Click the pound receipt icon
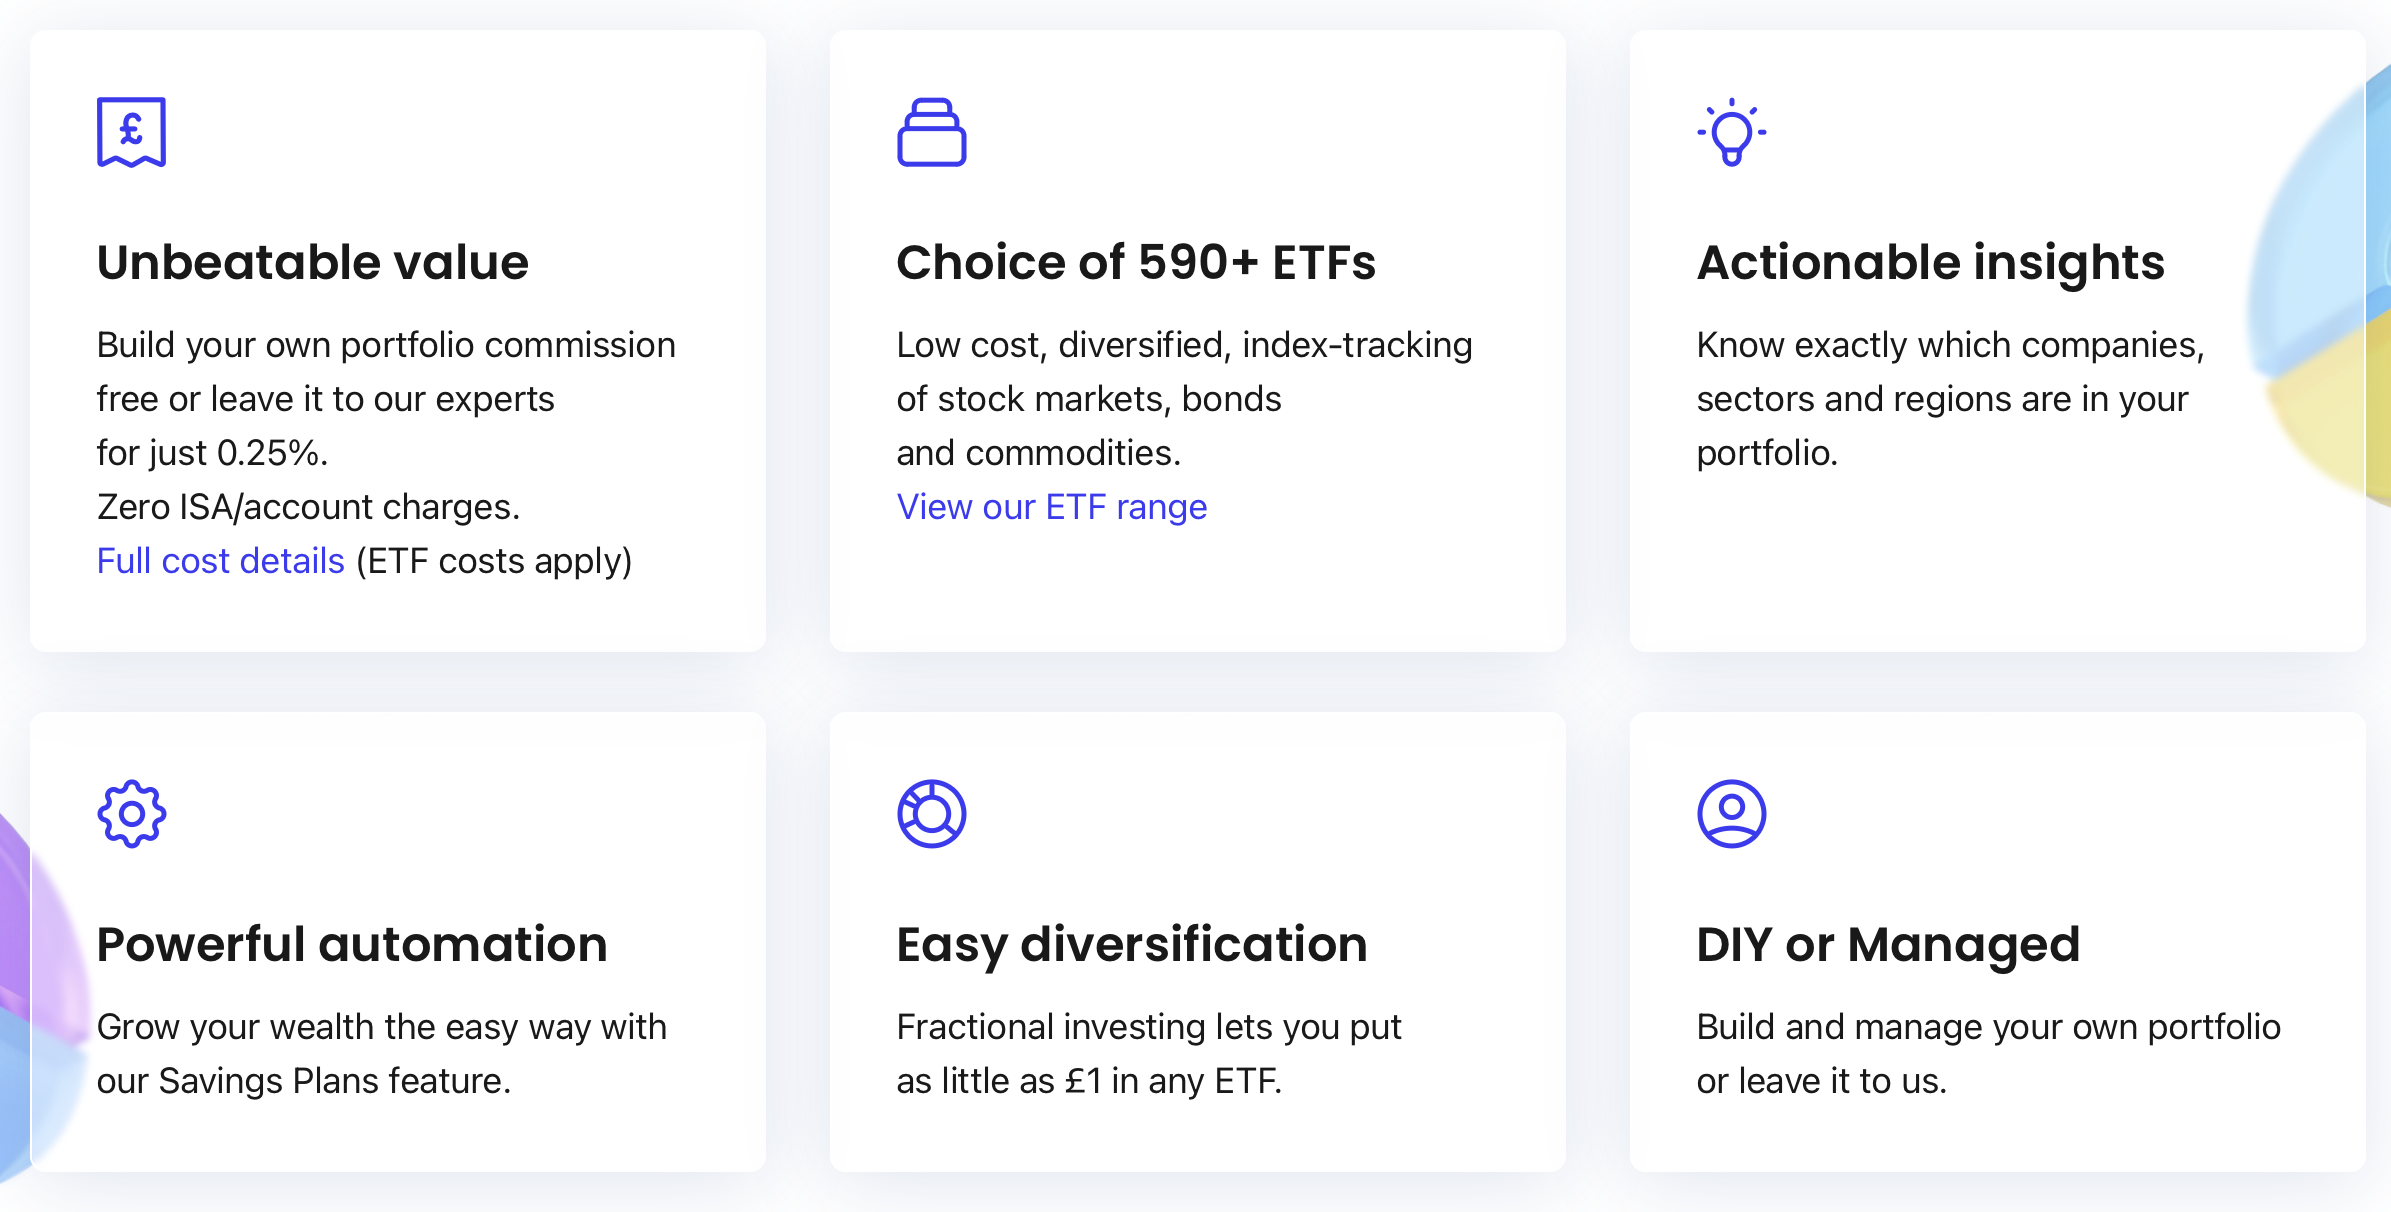The width and height of the screenshot is (2391, 1212). point(131,132)
